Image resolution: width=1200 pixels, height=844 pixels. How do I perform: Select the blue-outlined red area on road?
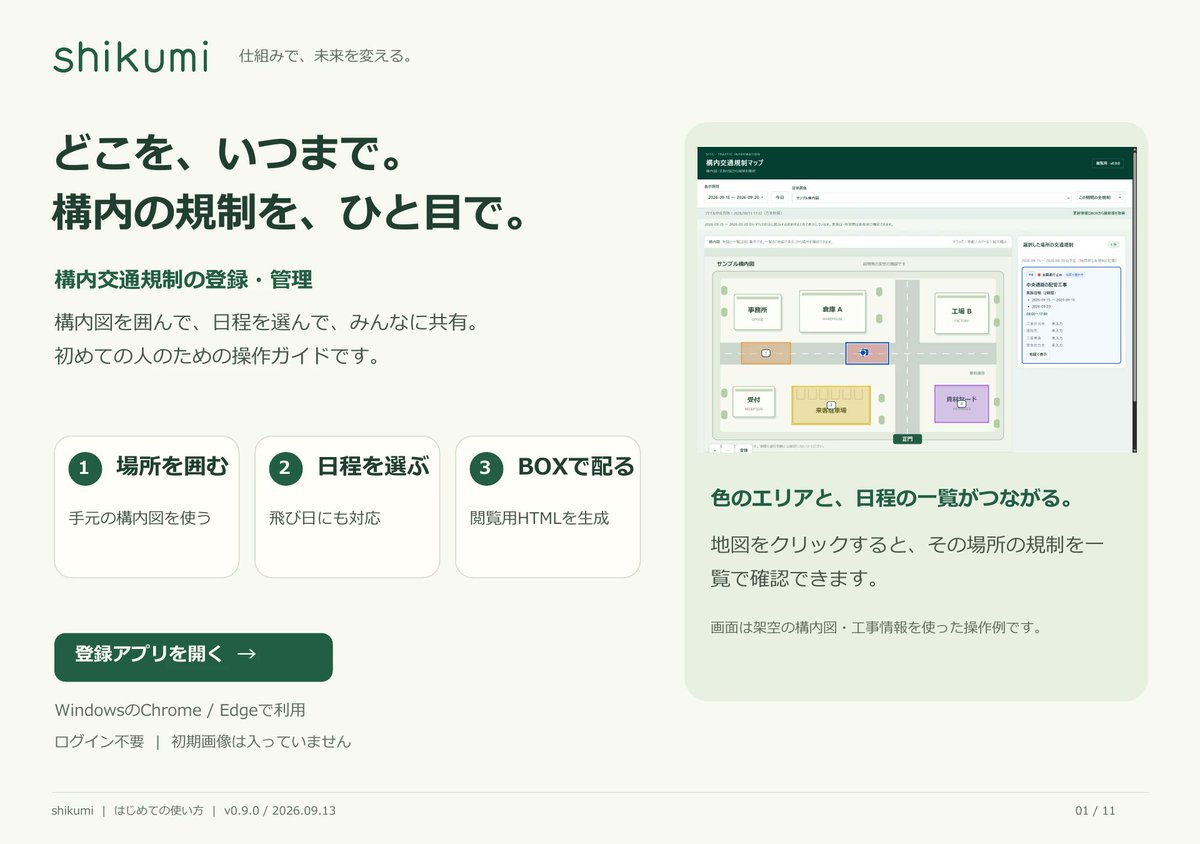(x=867, y=353)
